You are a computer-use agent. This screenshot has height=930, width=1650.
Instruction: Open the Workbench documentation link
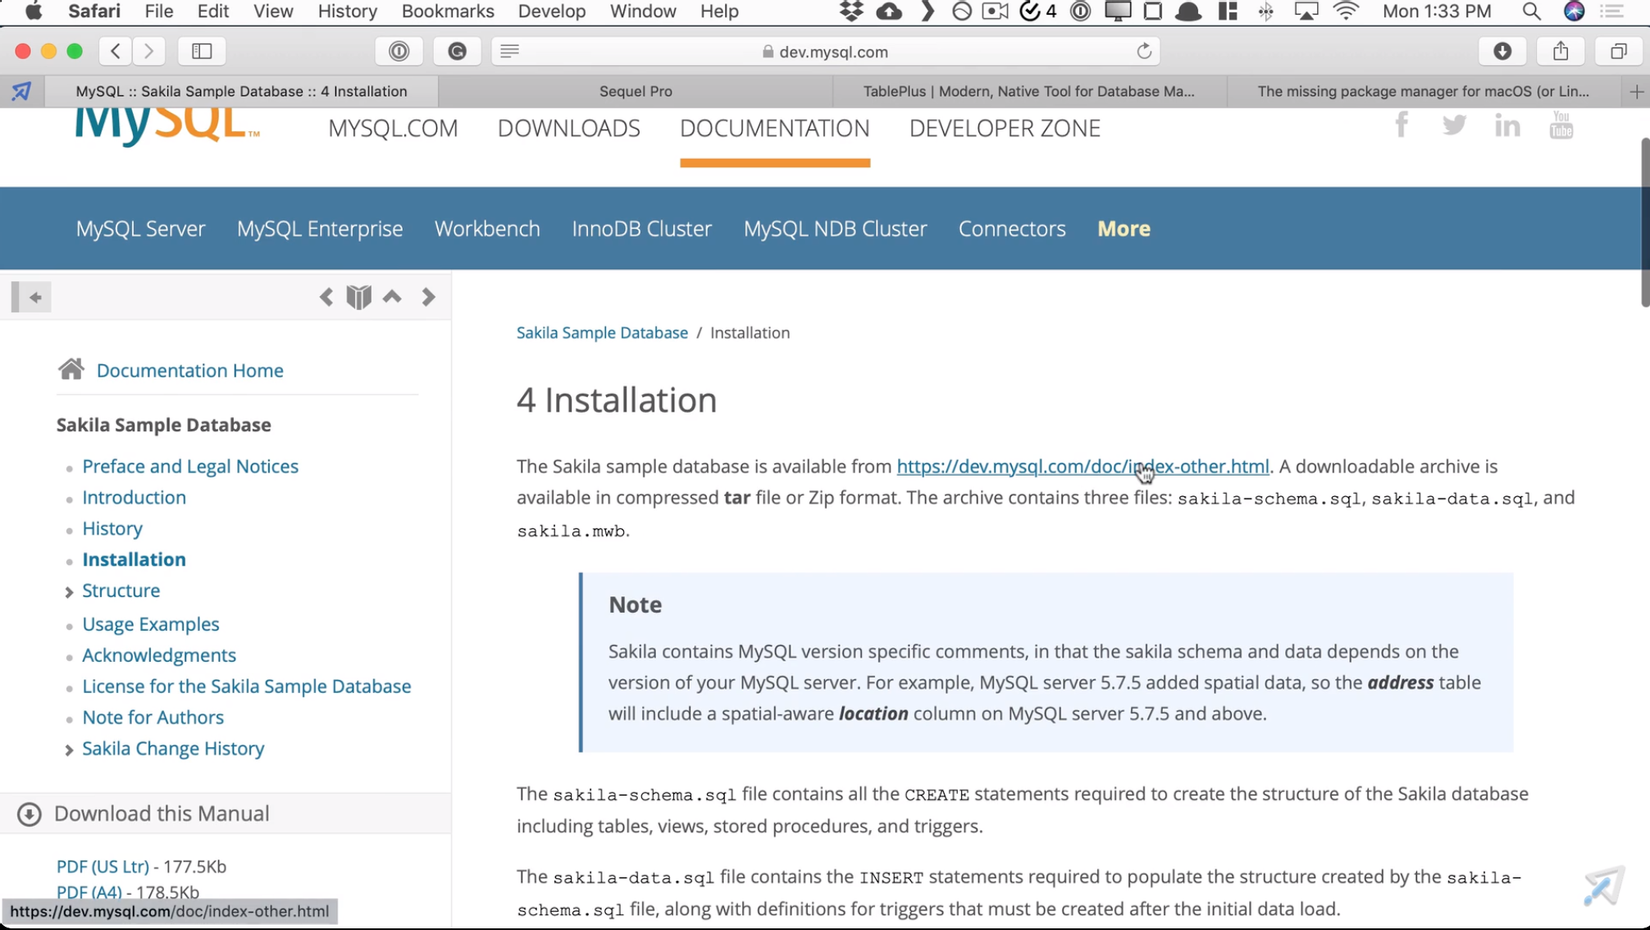click(487, 228)
